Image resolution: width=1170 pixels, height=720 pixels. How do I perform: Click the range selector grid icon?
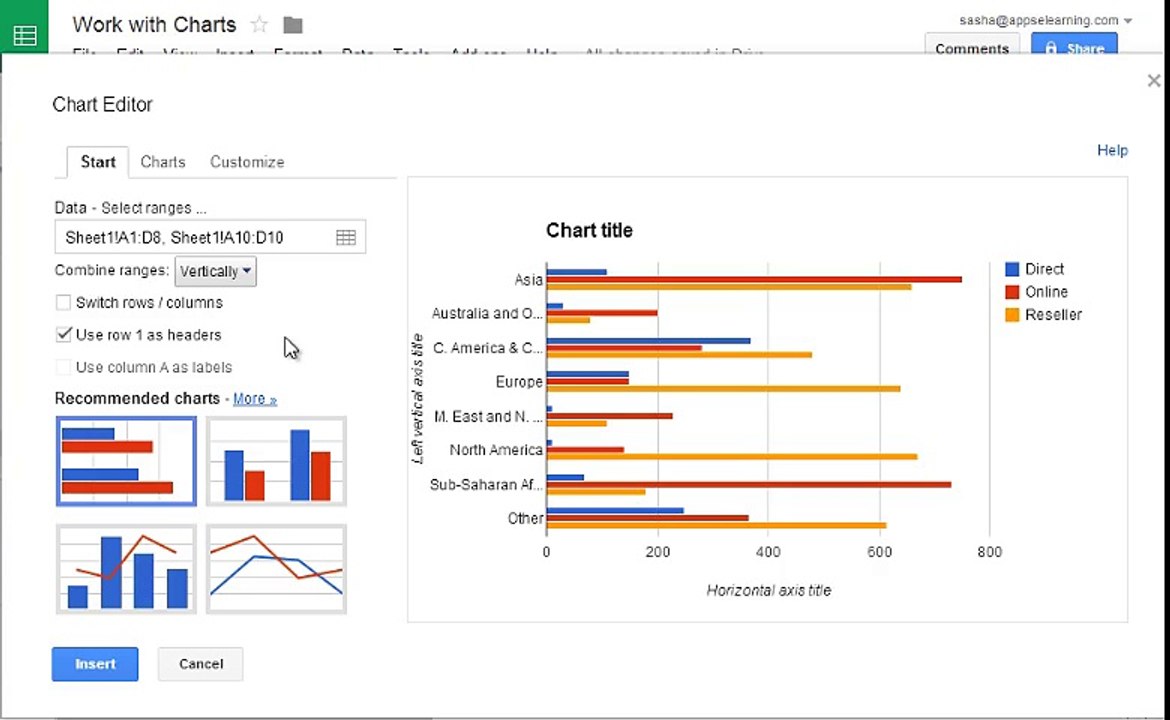tap(345, 237)
